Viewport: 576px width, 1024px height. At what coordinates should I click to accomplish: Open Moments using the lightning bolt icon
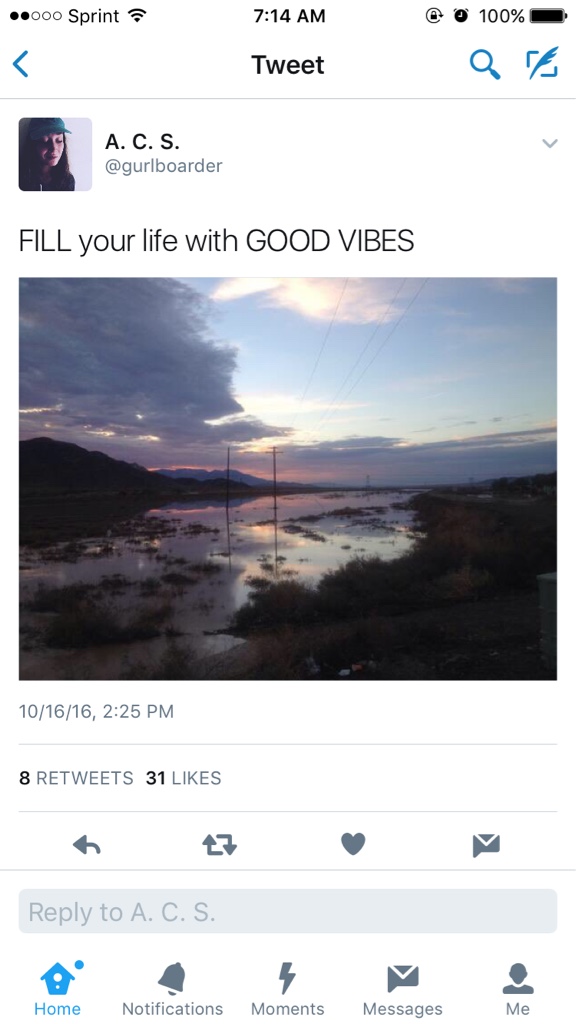[288, 985]
